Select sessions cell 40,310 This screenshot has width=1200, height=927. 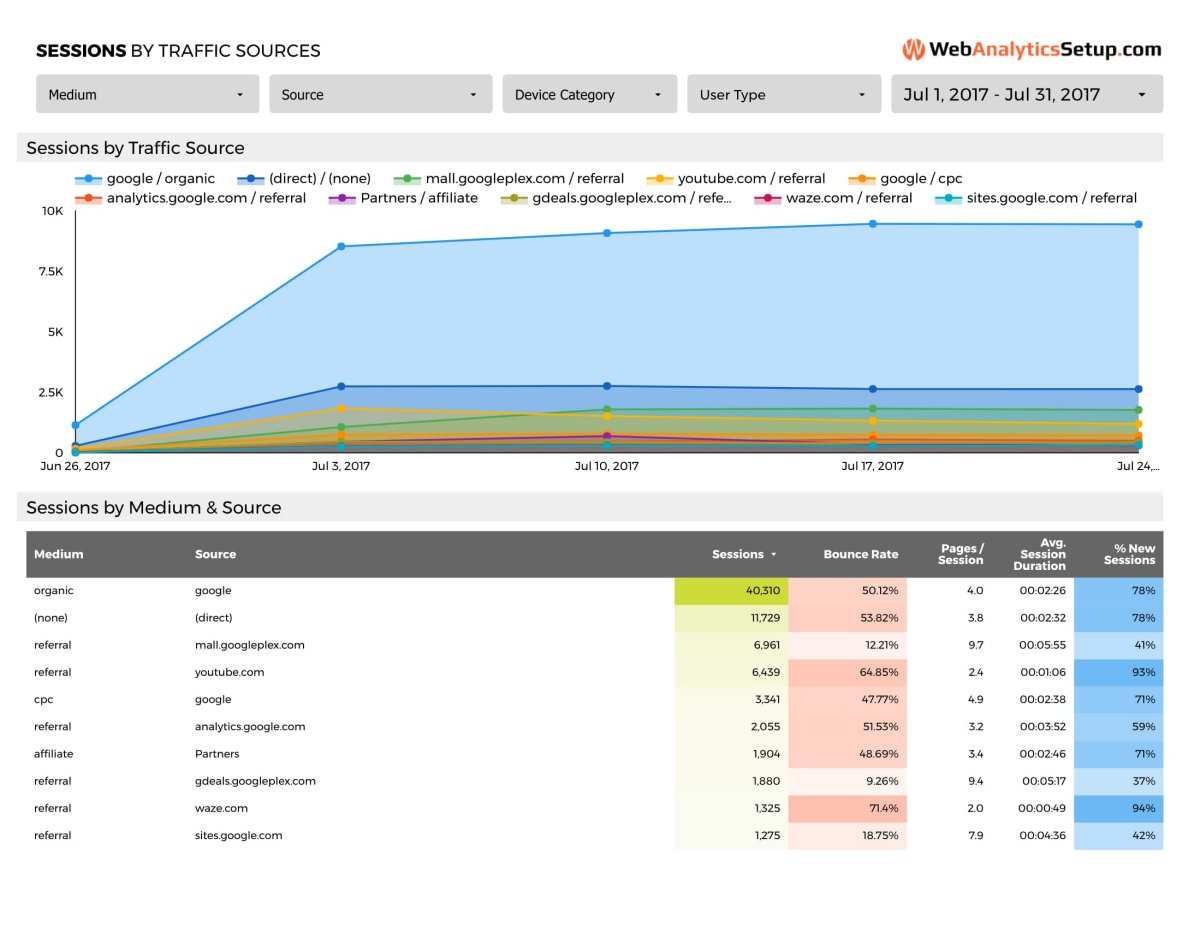731,591
